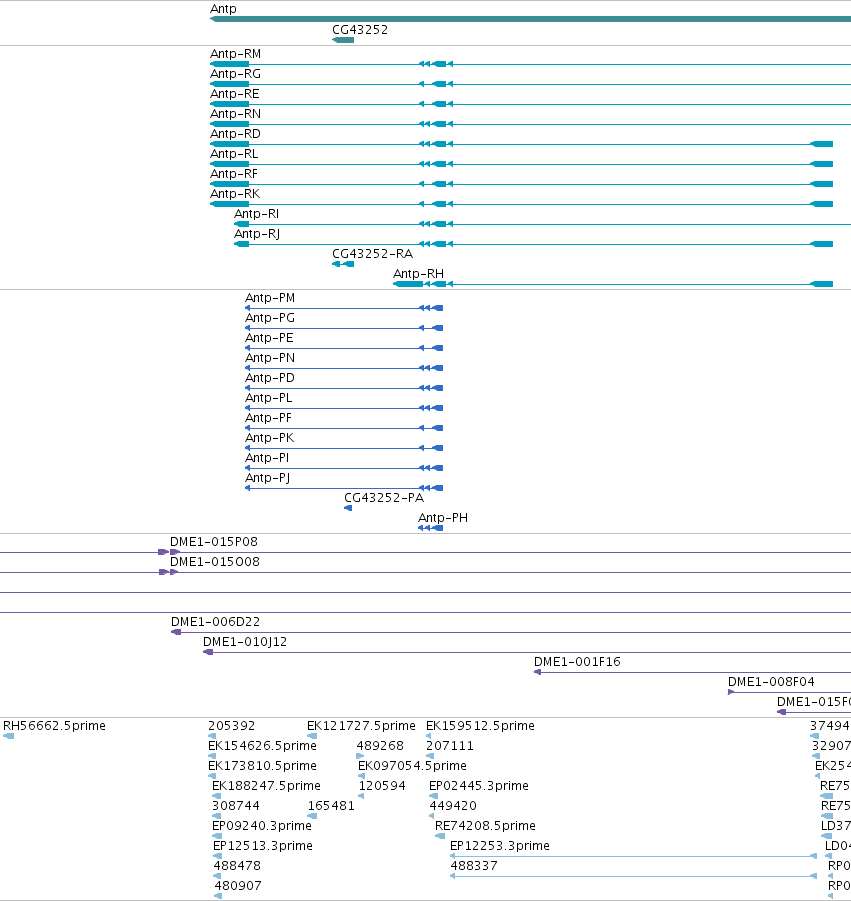Image resolution: width=851 pixels, height=901 pixels.
Task: Click the EK173810.5prime EST label
Action: pos(263,766)
